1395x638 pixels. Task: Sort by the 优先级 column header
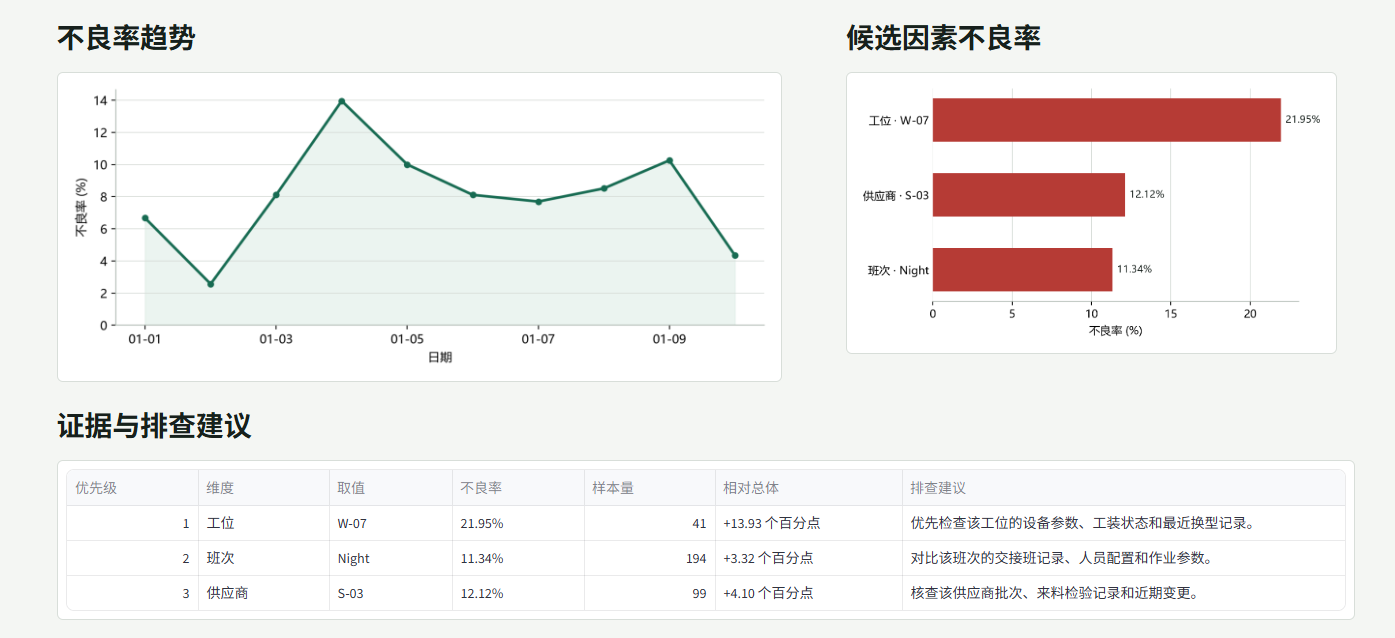(x=132, y=488)
